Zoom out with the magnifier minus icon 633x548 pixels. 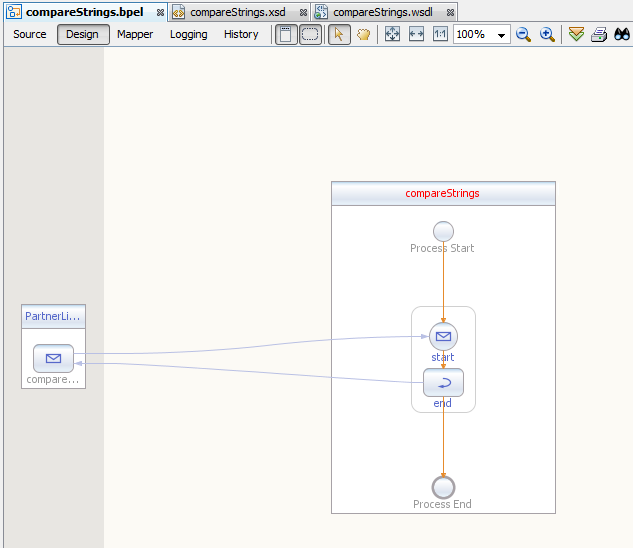523,34
